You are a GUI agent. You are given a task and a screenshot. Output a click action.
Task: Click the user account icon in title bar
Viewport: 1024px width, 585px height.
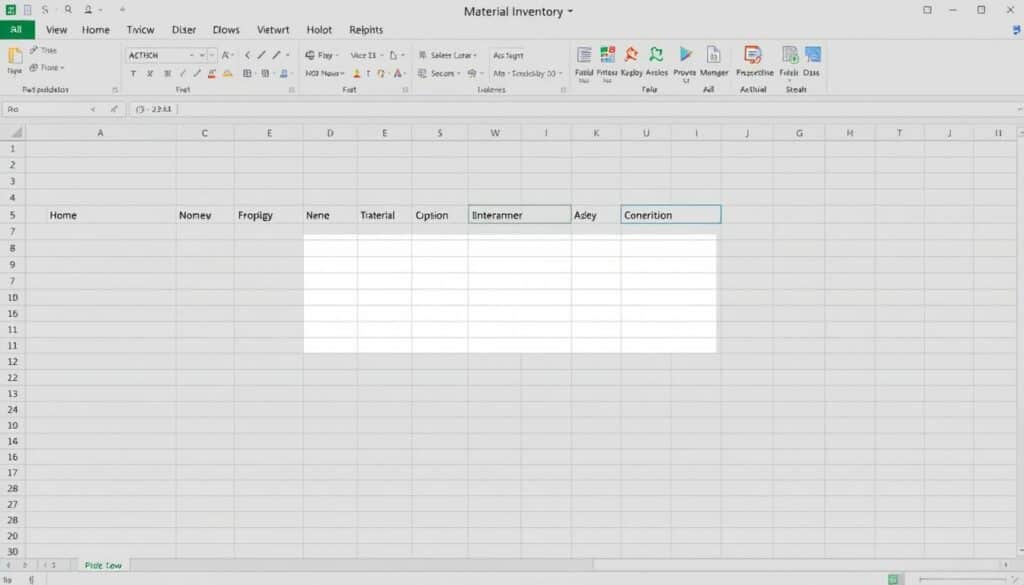coord(88,10)
